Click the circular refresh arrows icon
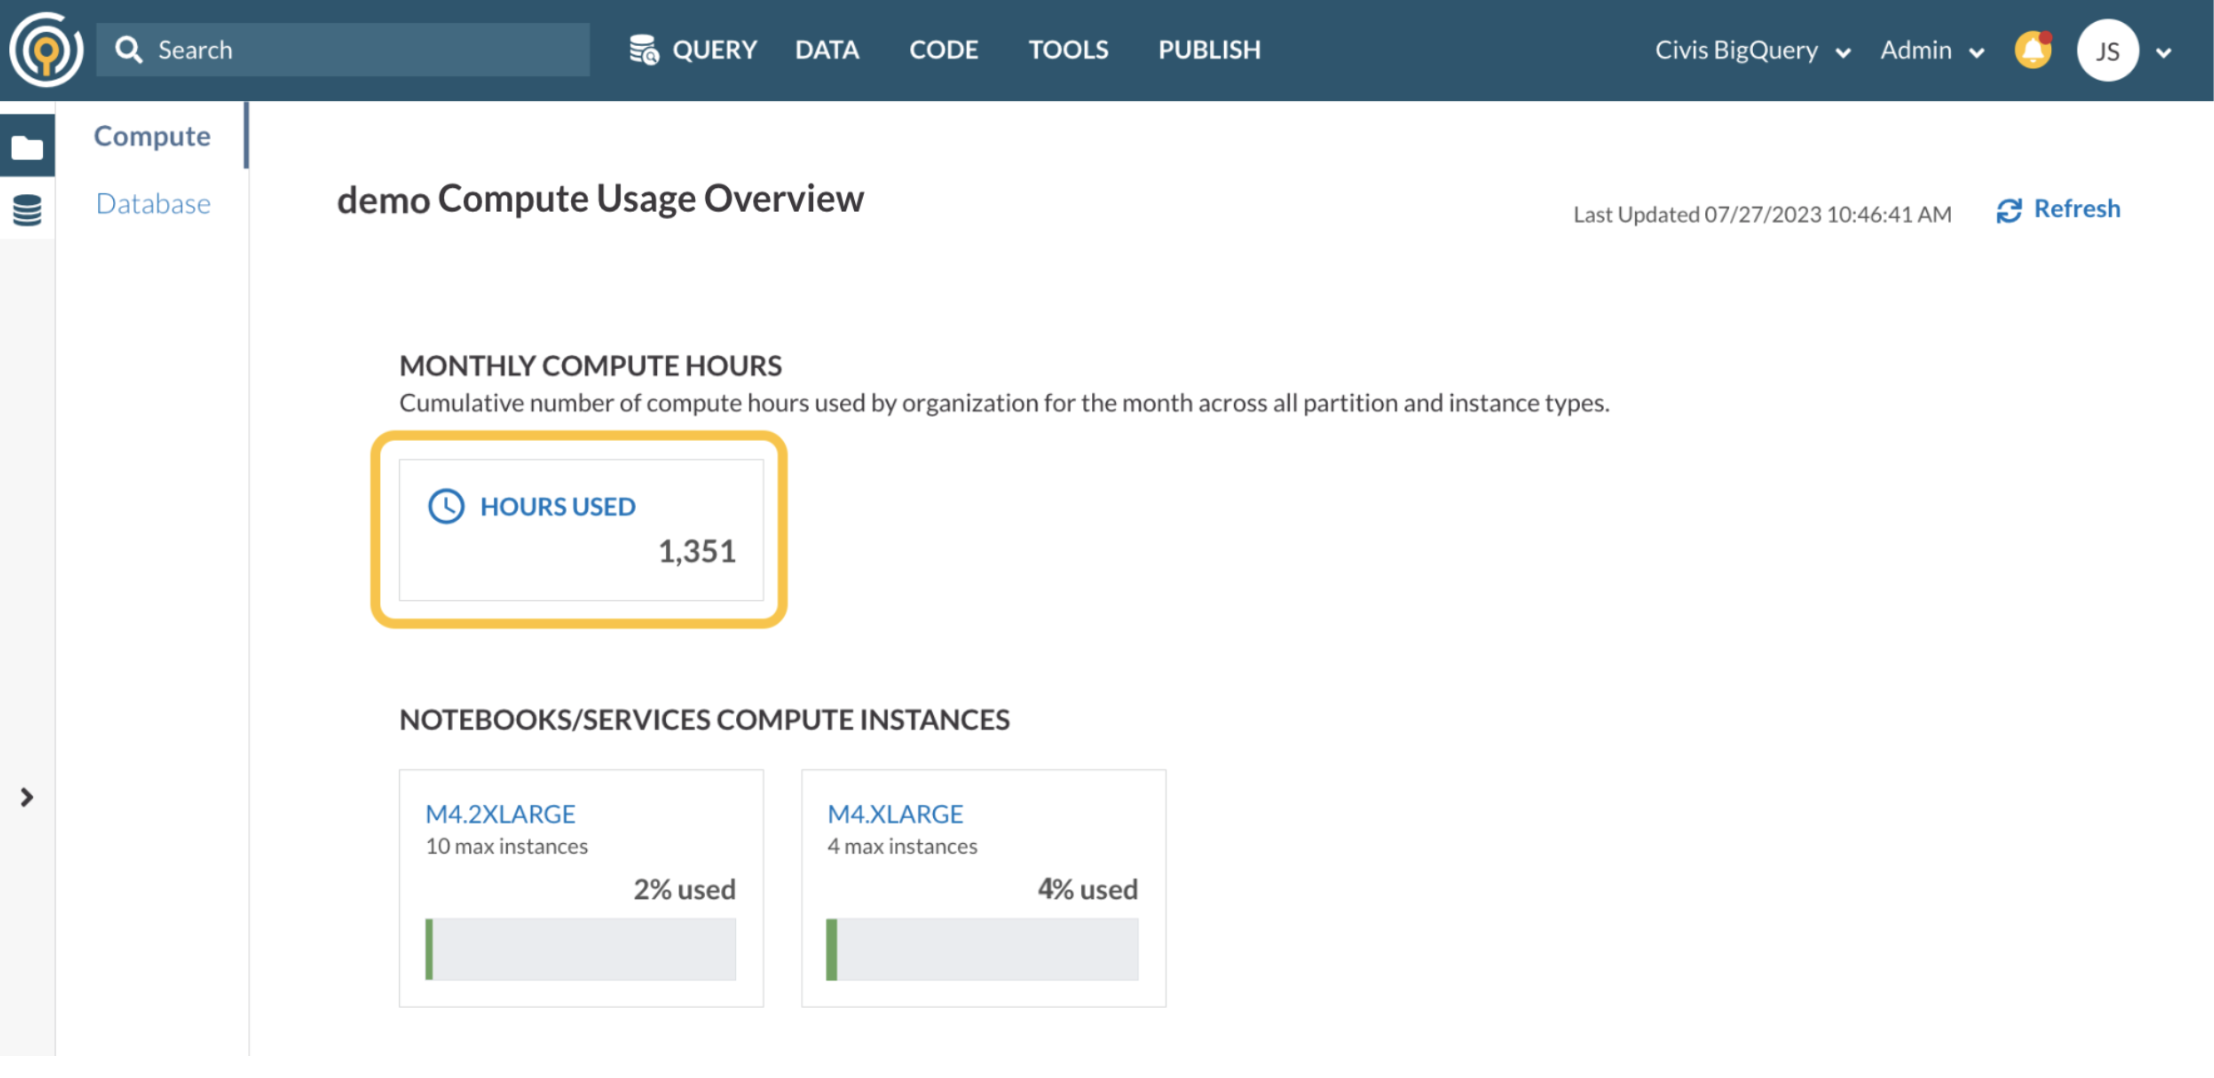This screenshot has height=1078, width=2214. click(2009, 210)
